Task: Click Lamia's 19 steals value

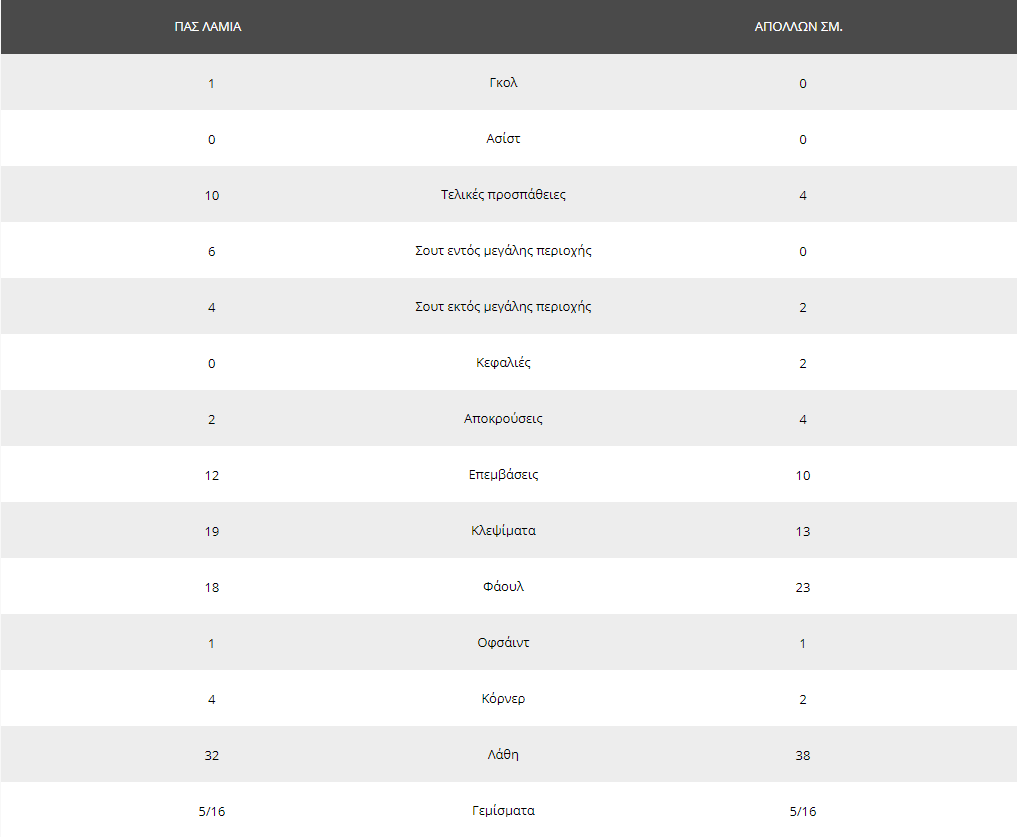Action: (211, 531)
